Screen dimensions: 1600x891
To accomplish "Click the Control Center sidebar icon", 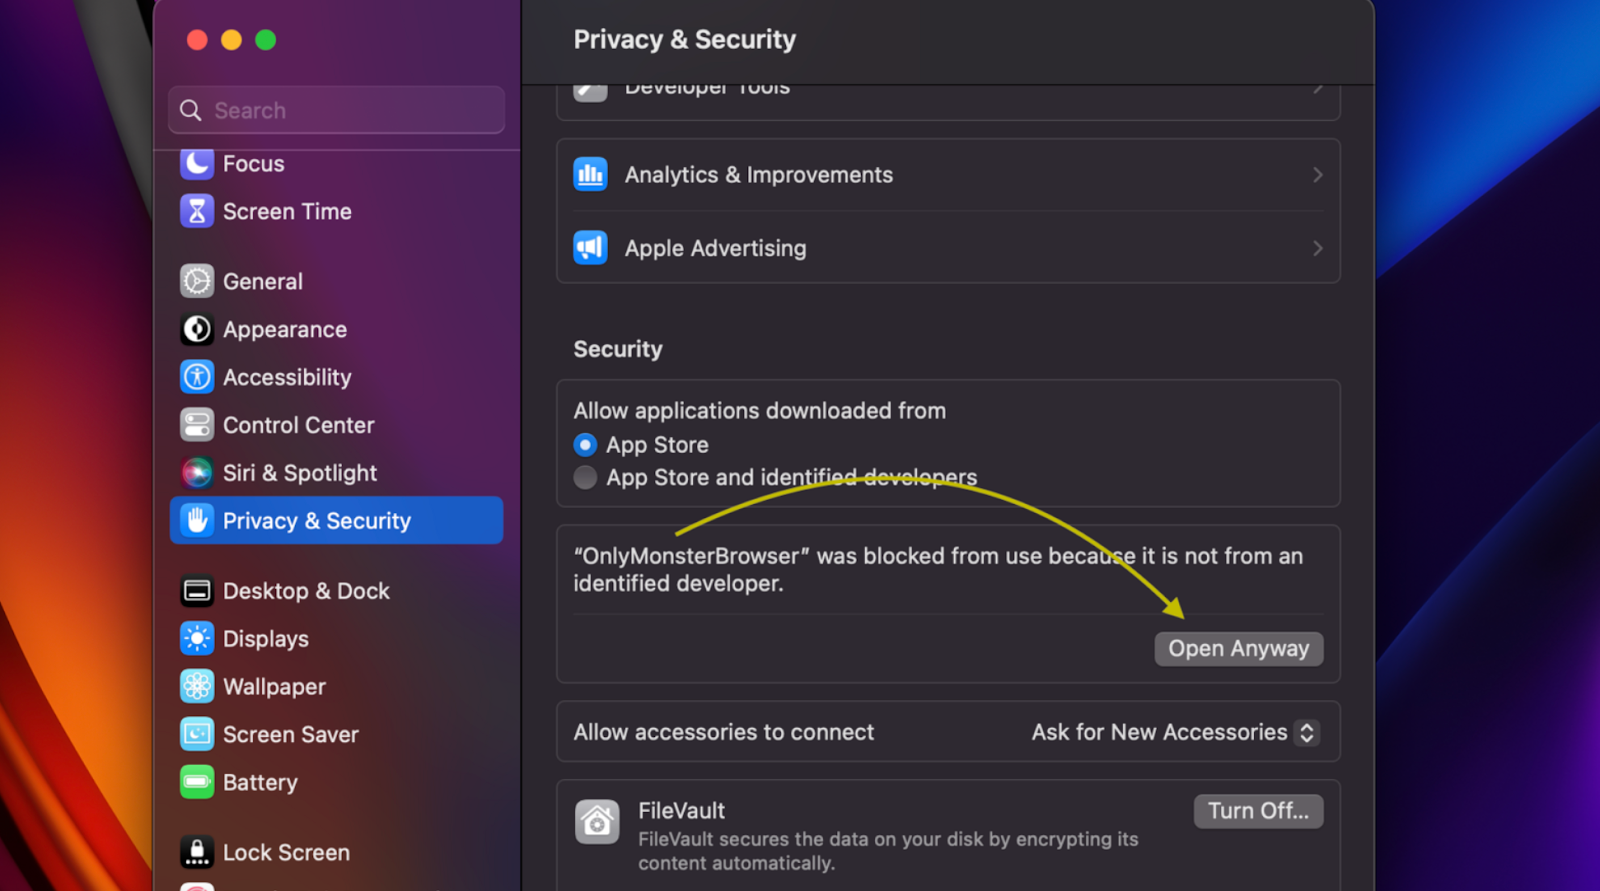I will click(x=197, y=425).
